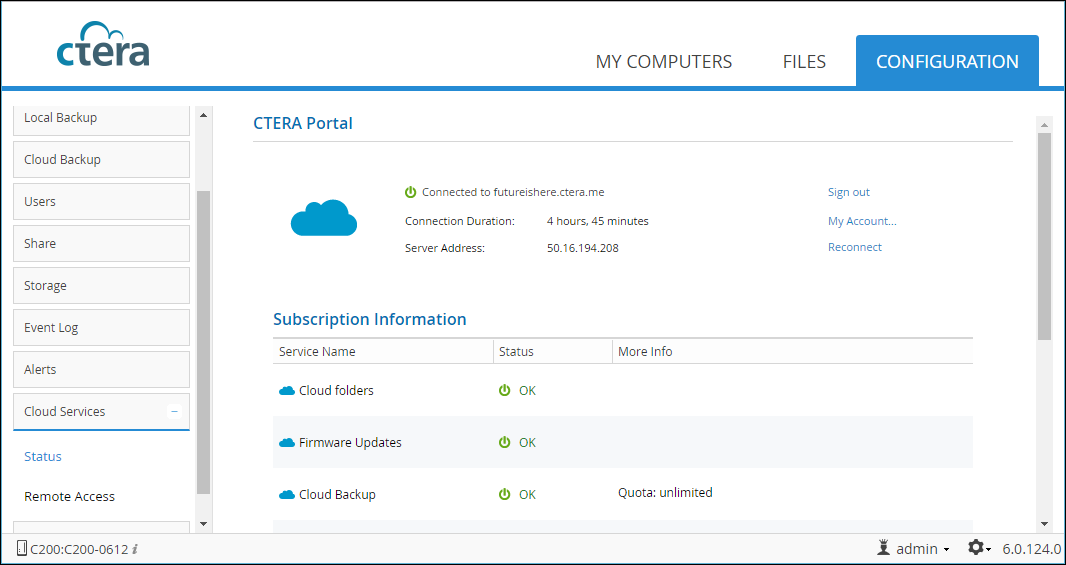Open the settings gear menu
This screenshot has width=1066, height=565.
coord(979,548)
